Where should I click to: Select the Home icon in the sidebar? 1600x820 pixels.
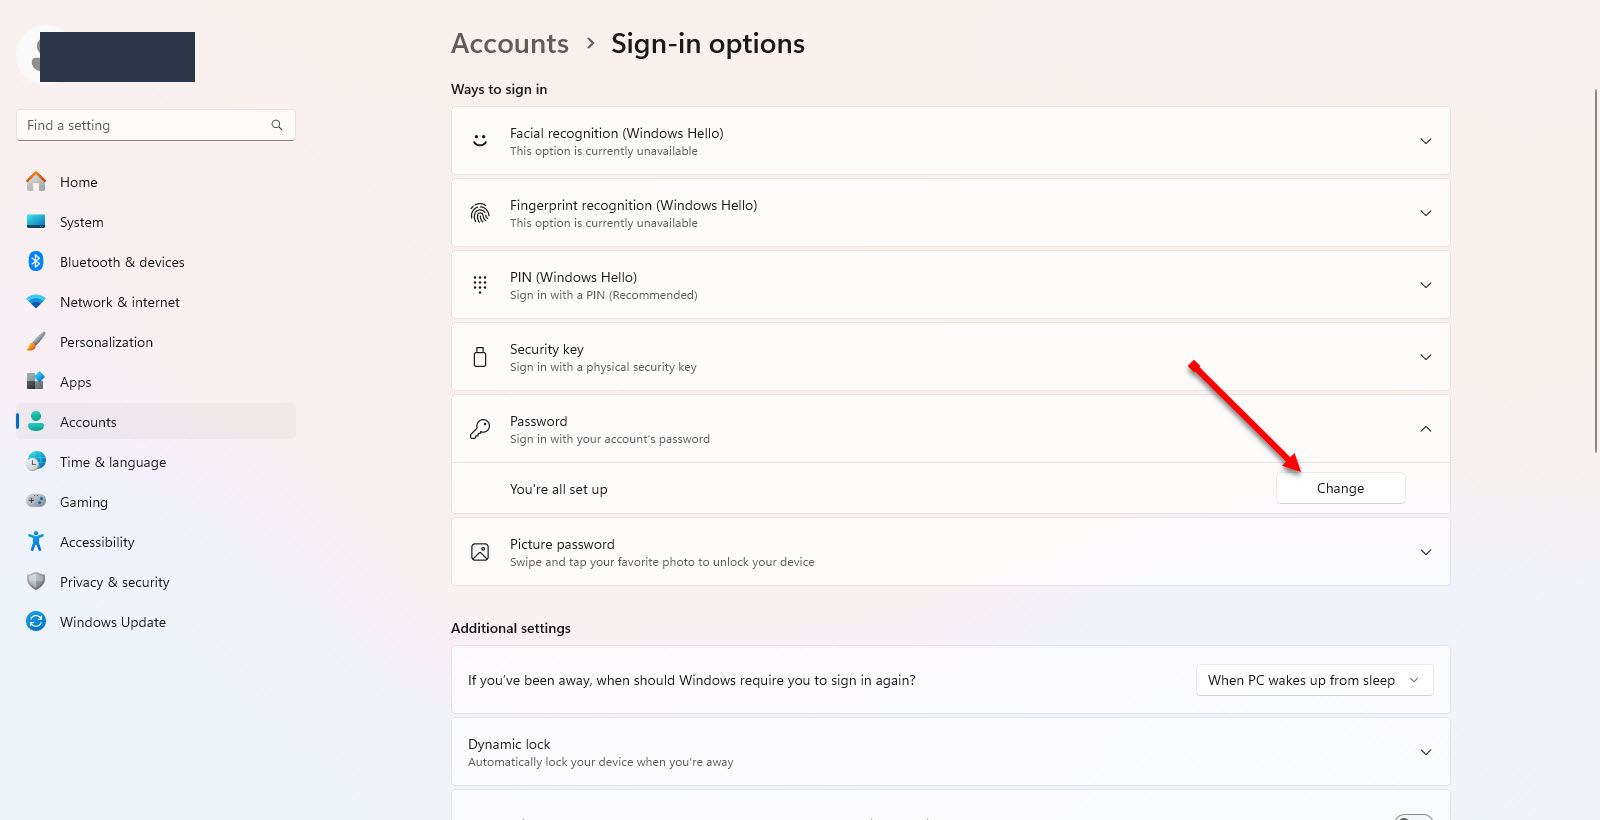(35, 182)
